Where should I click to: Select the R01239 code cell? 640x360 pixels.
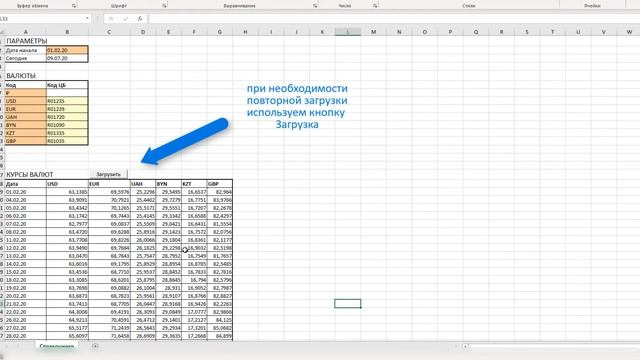pyautogui.click(x=67, y=109)
